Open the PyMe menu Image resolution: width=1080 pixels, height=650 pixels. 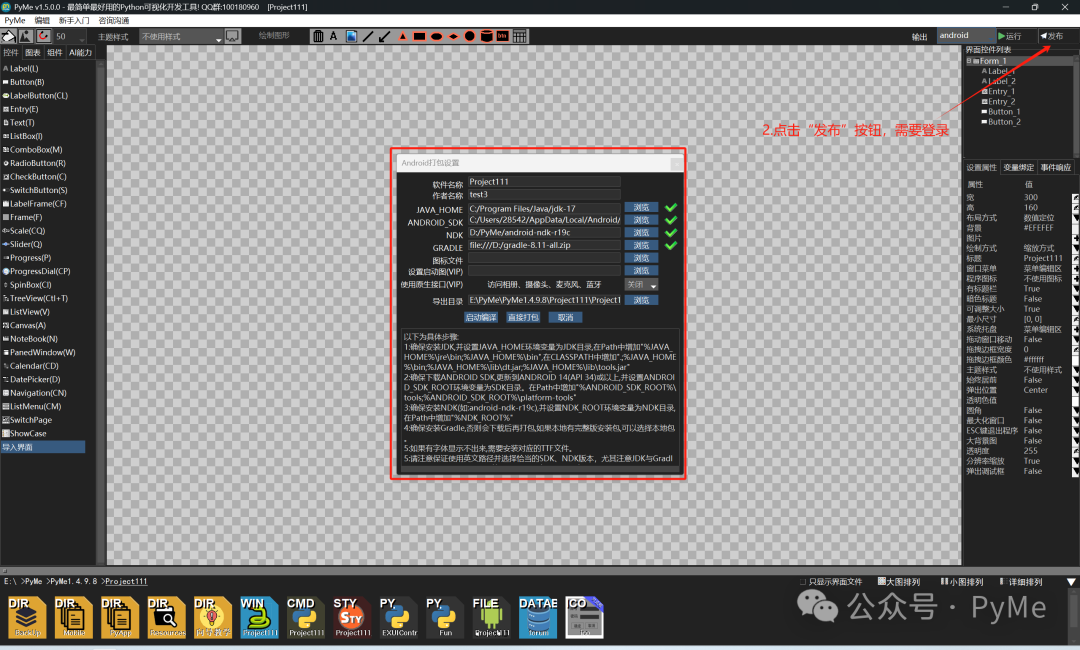[14, 20]
